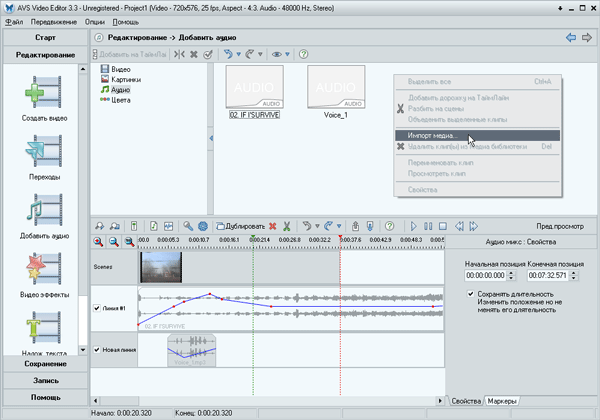Toggle the Новая линия track checkbox

point(97,350)
